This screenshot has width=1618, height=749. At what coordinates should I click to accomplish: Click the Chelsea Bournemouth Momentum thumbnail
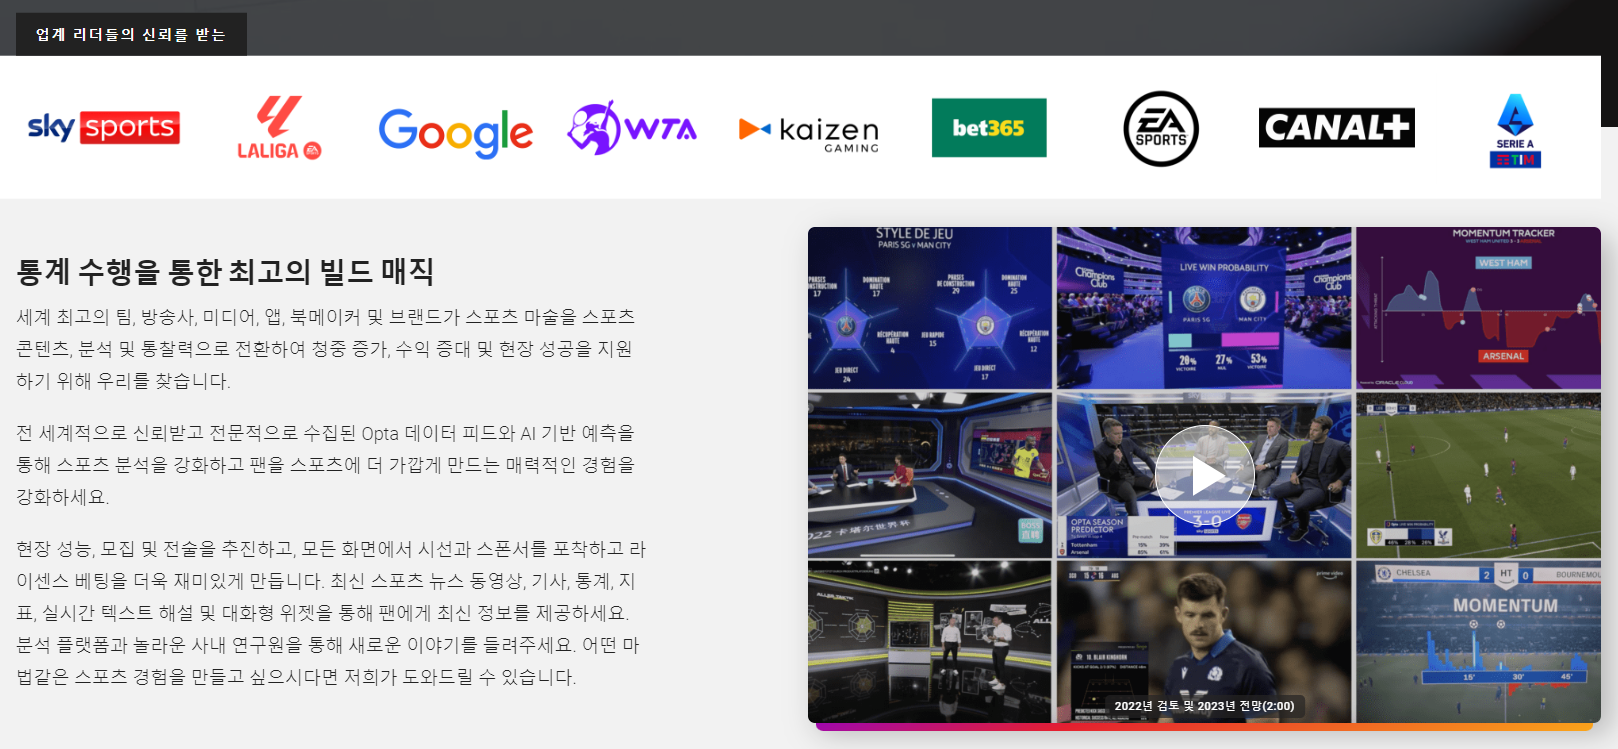[x=1478, y=642]
